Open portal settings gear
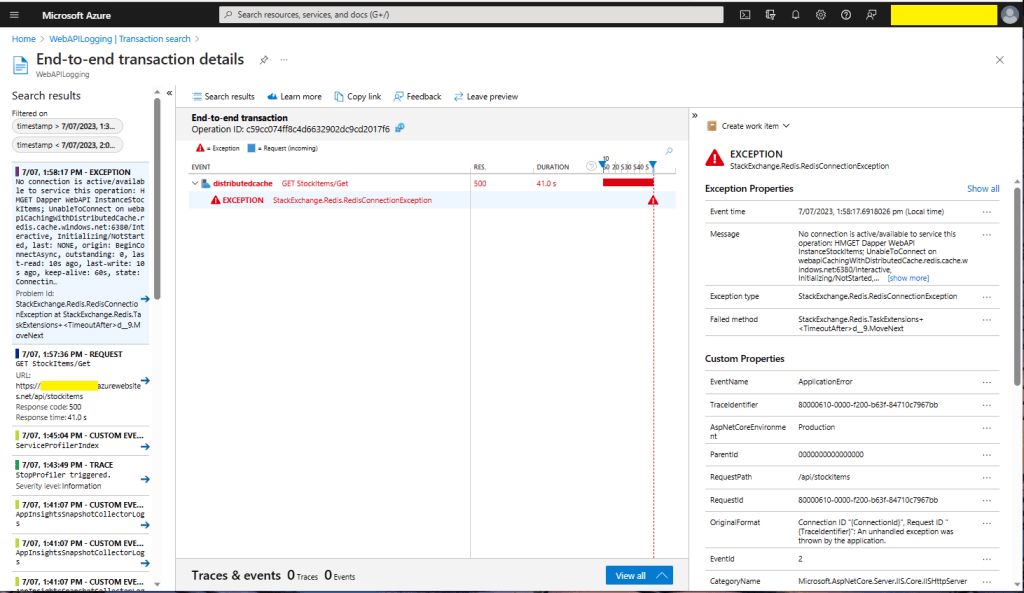Viewport: 1024px width, 593px height. point(821,15)
